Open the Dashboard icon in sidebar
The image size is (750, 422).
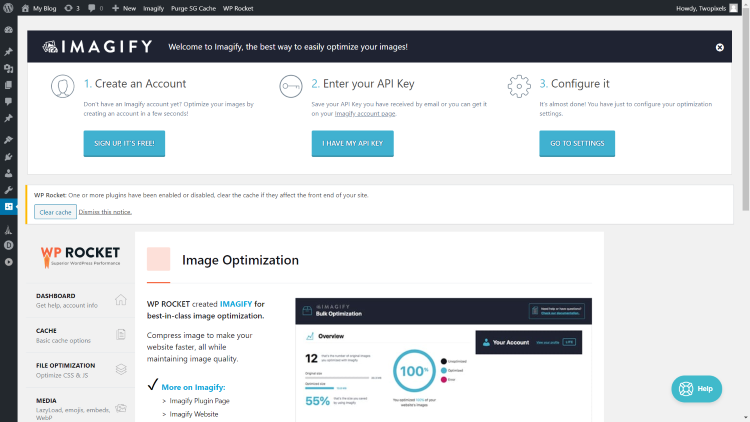coord(8,30)
